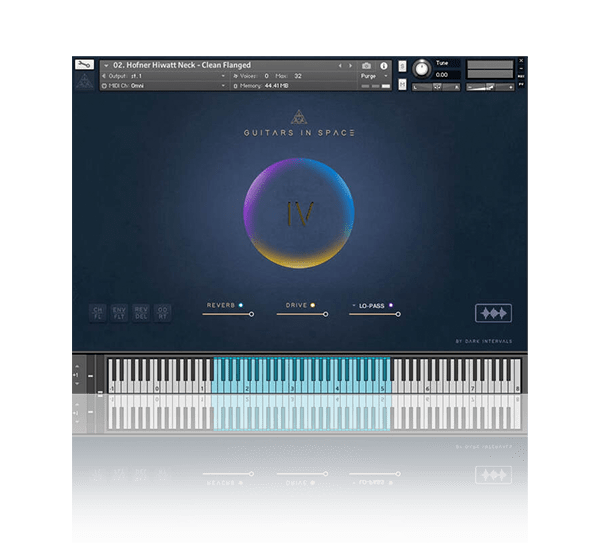Click the Voices 0 readout
Screen dimensions: 600x543
tap(251, 76)
